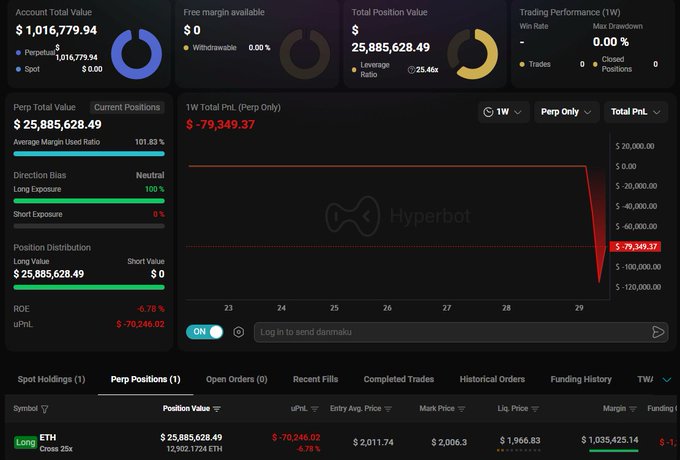Click the Closed Positions legend entry
The image size is (680, 460).
pyautogui.click(x=625, y=64)
